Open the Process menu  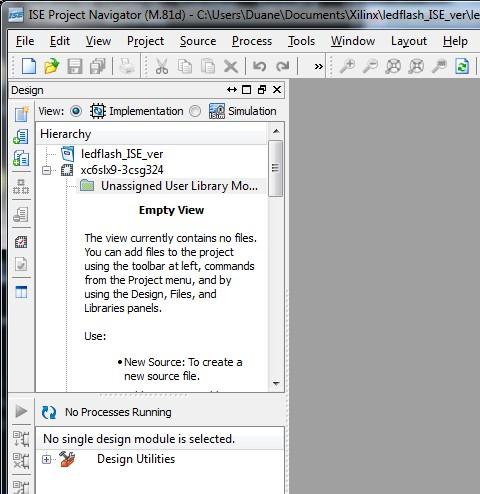252,41
